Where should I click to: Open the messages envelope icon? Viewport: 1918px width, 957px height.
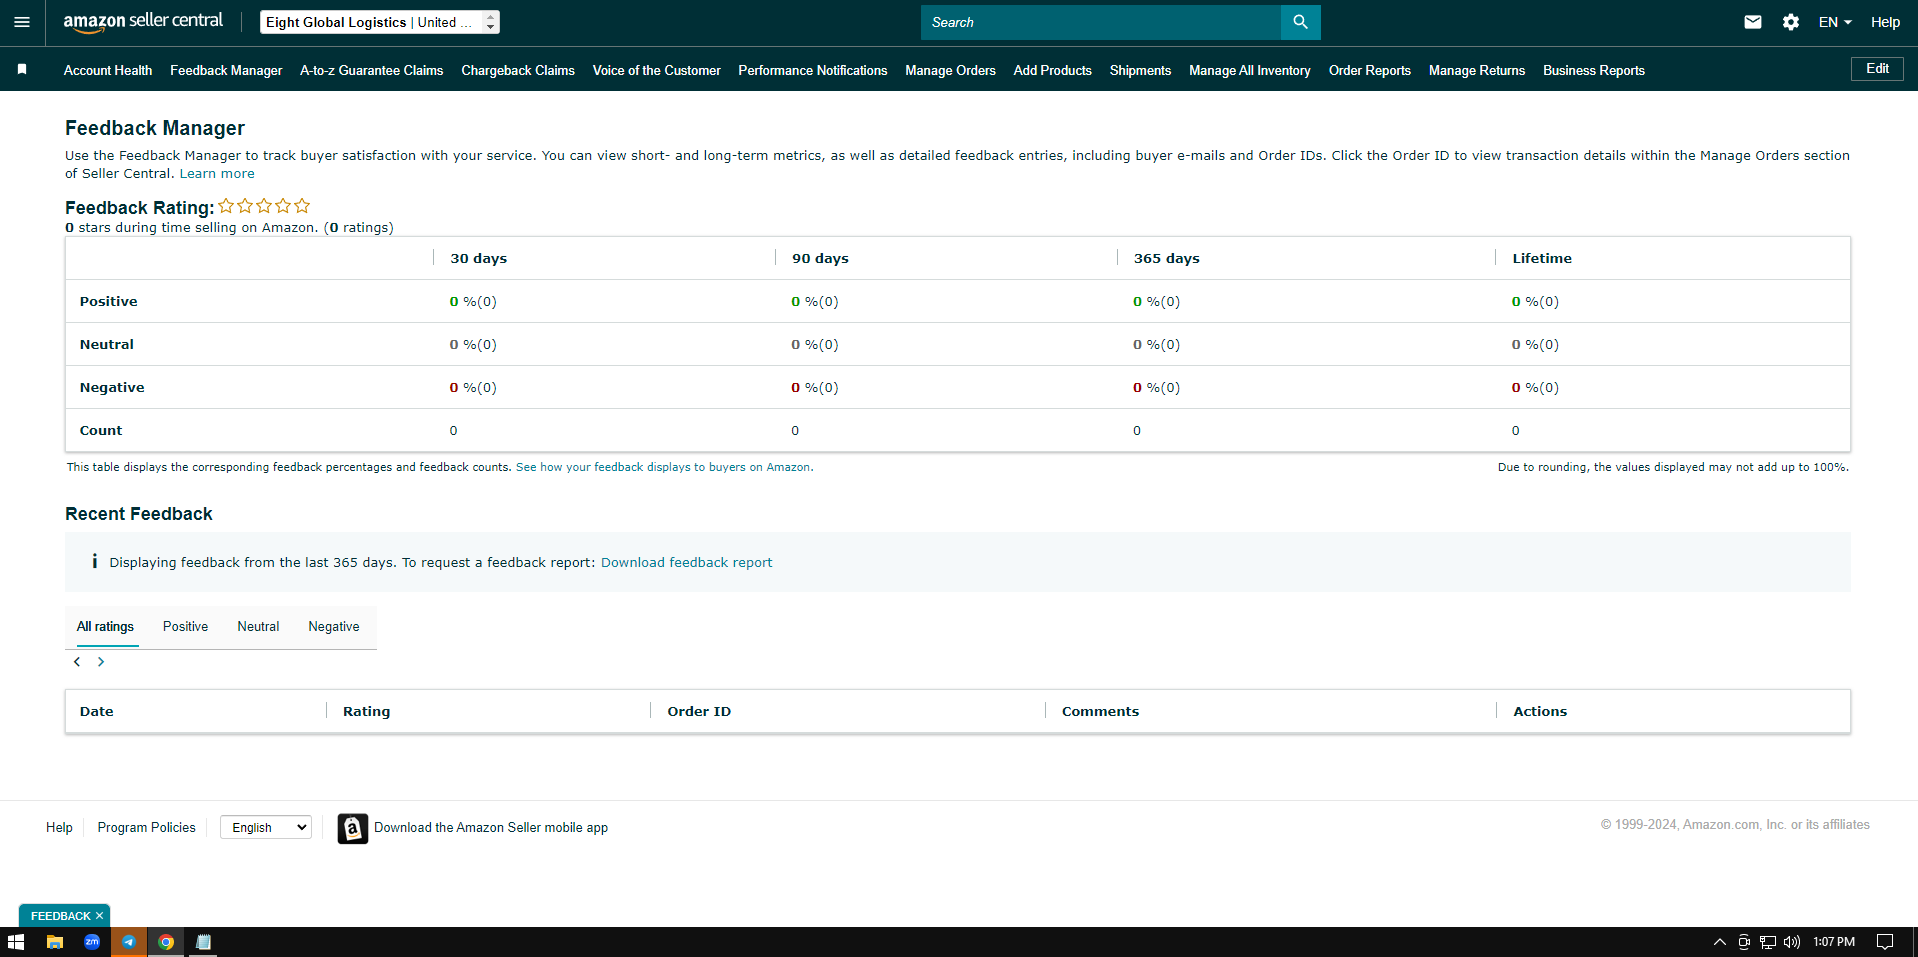[x=1752, y=22]
